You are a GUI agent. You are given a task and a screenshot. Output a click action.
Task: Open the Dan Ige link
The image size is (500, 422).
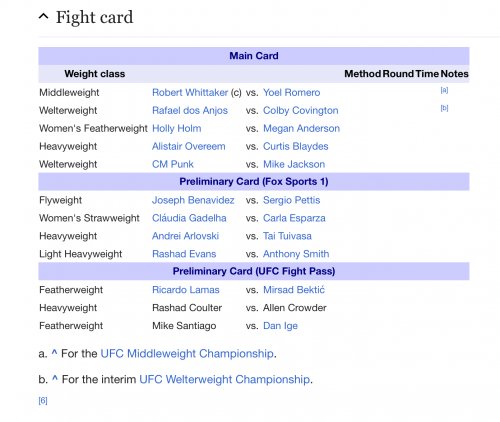coord(280,326)
